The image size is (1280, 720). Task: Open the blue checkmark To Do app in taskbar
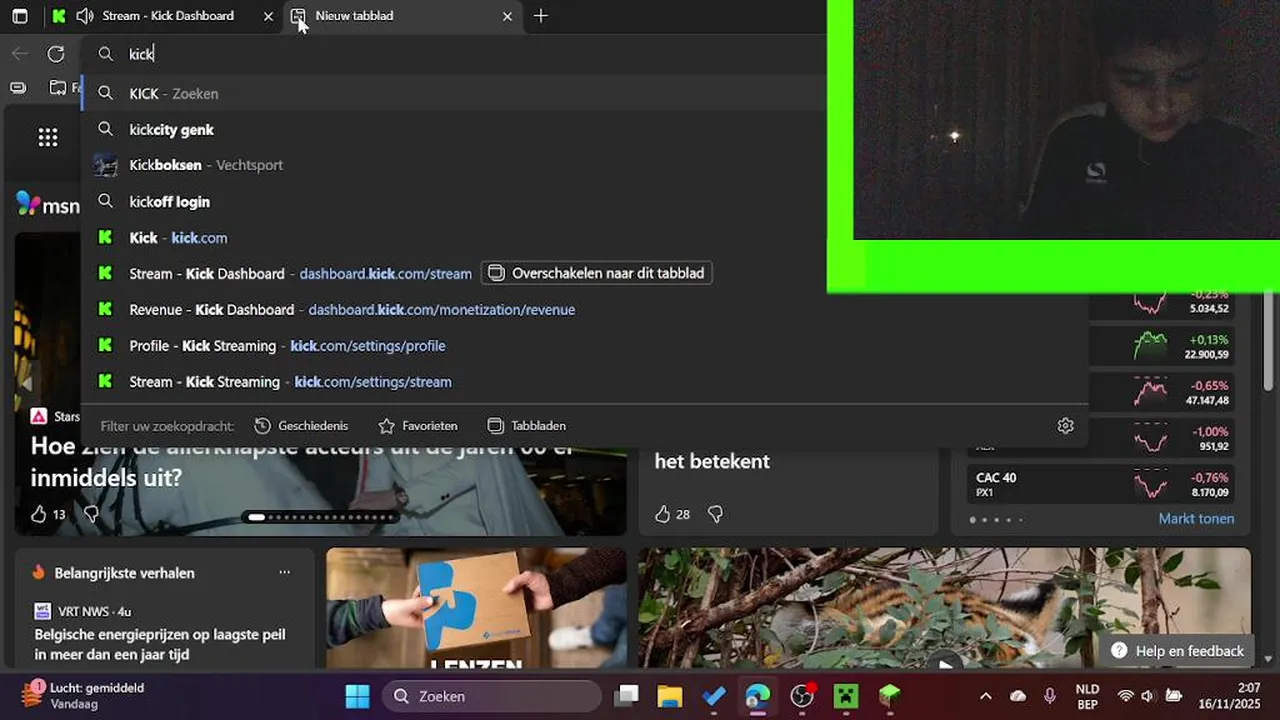pos(713,696)
